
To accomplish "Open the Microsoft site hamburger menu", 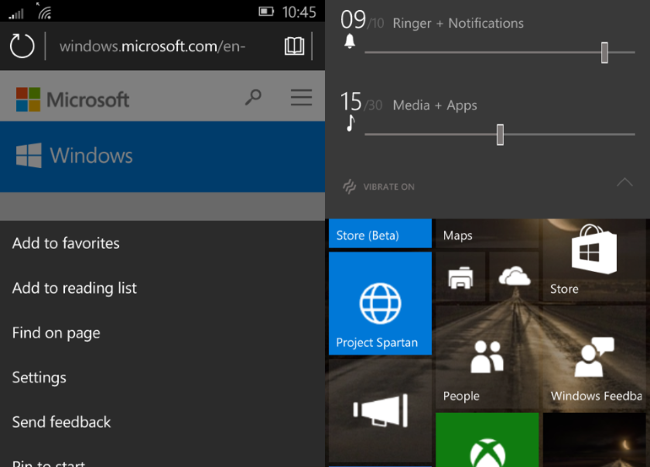I will click(301, 98).
